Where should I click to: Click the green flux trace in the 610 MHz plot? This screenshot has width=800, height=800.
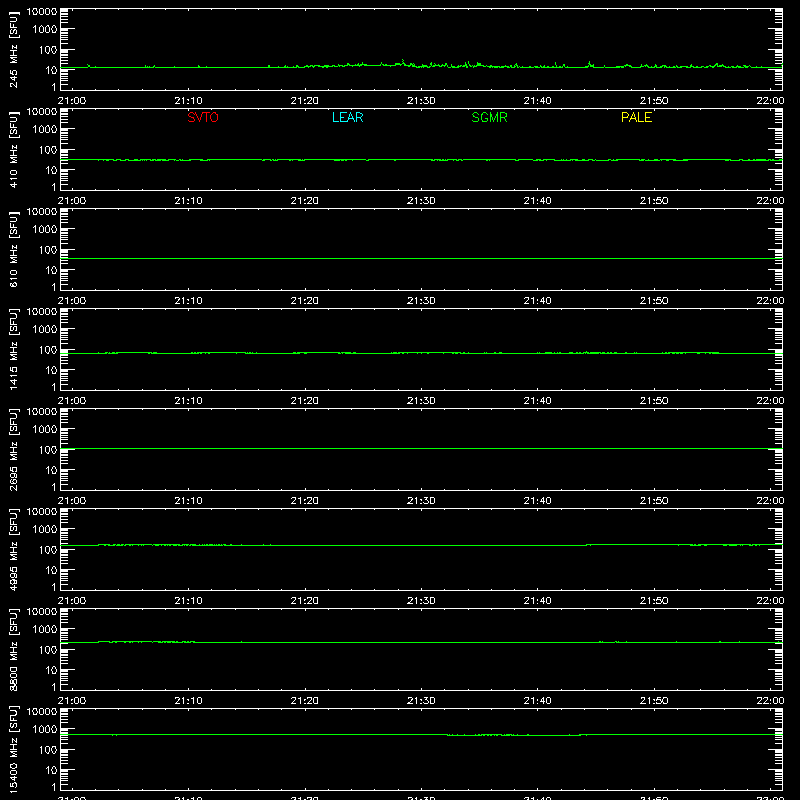pyautogui.click(x=421, y=259)
